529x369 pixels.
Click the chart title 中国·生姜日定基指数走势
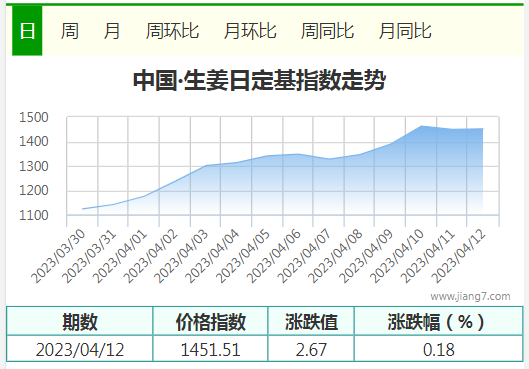click(259, 80)
